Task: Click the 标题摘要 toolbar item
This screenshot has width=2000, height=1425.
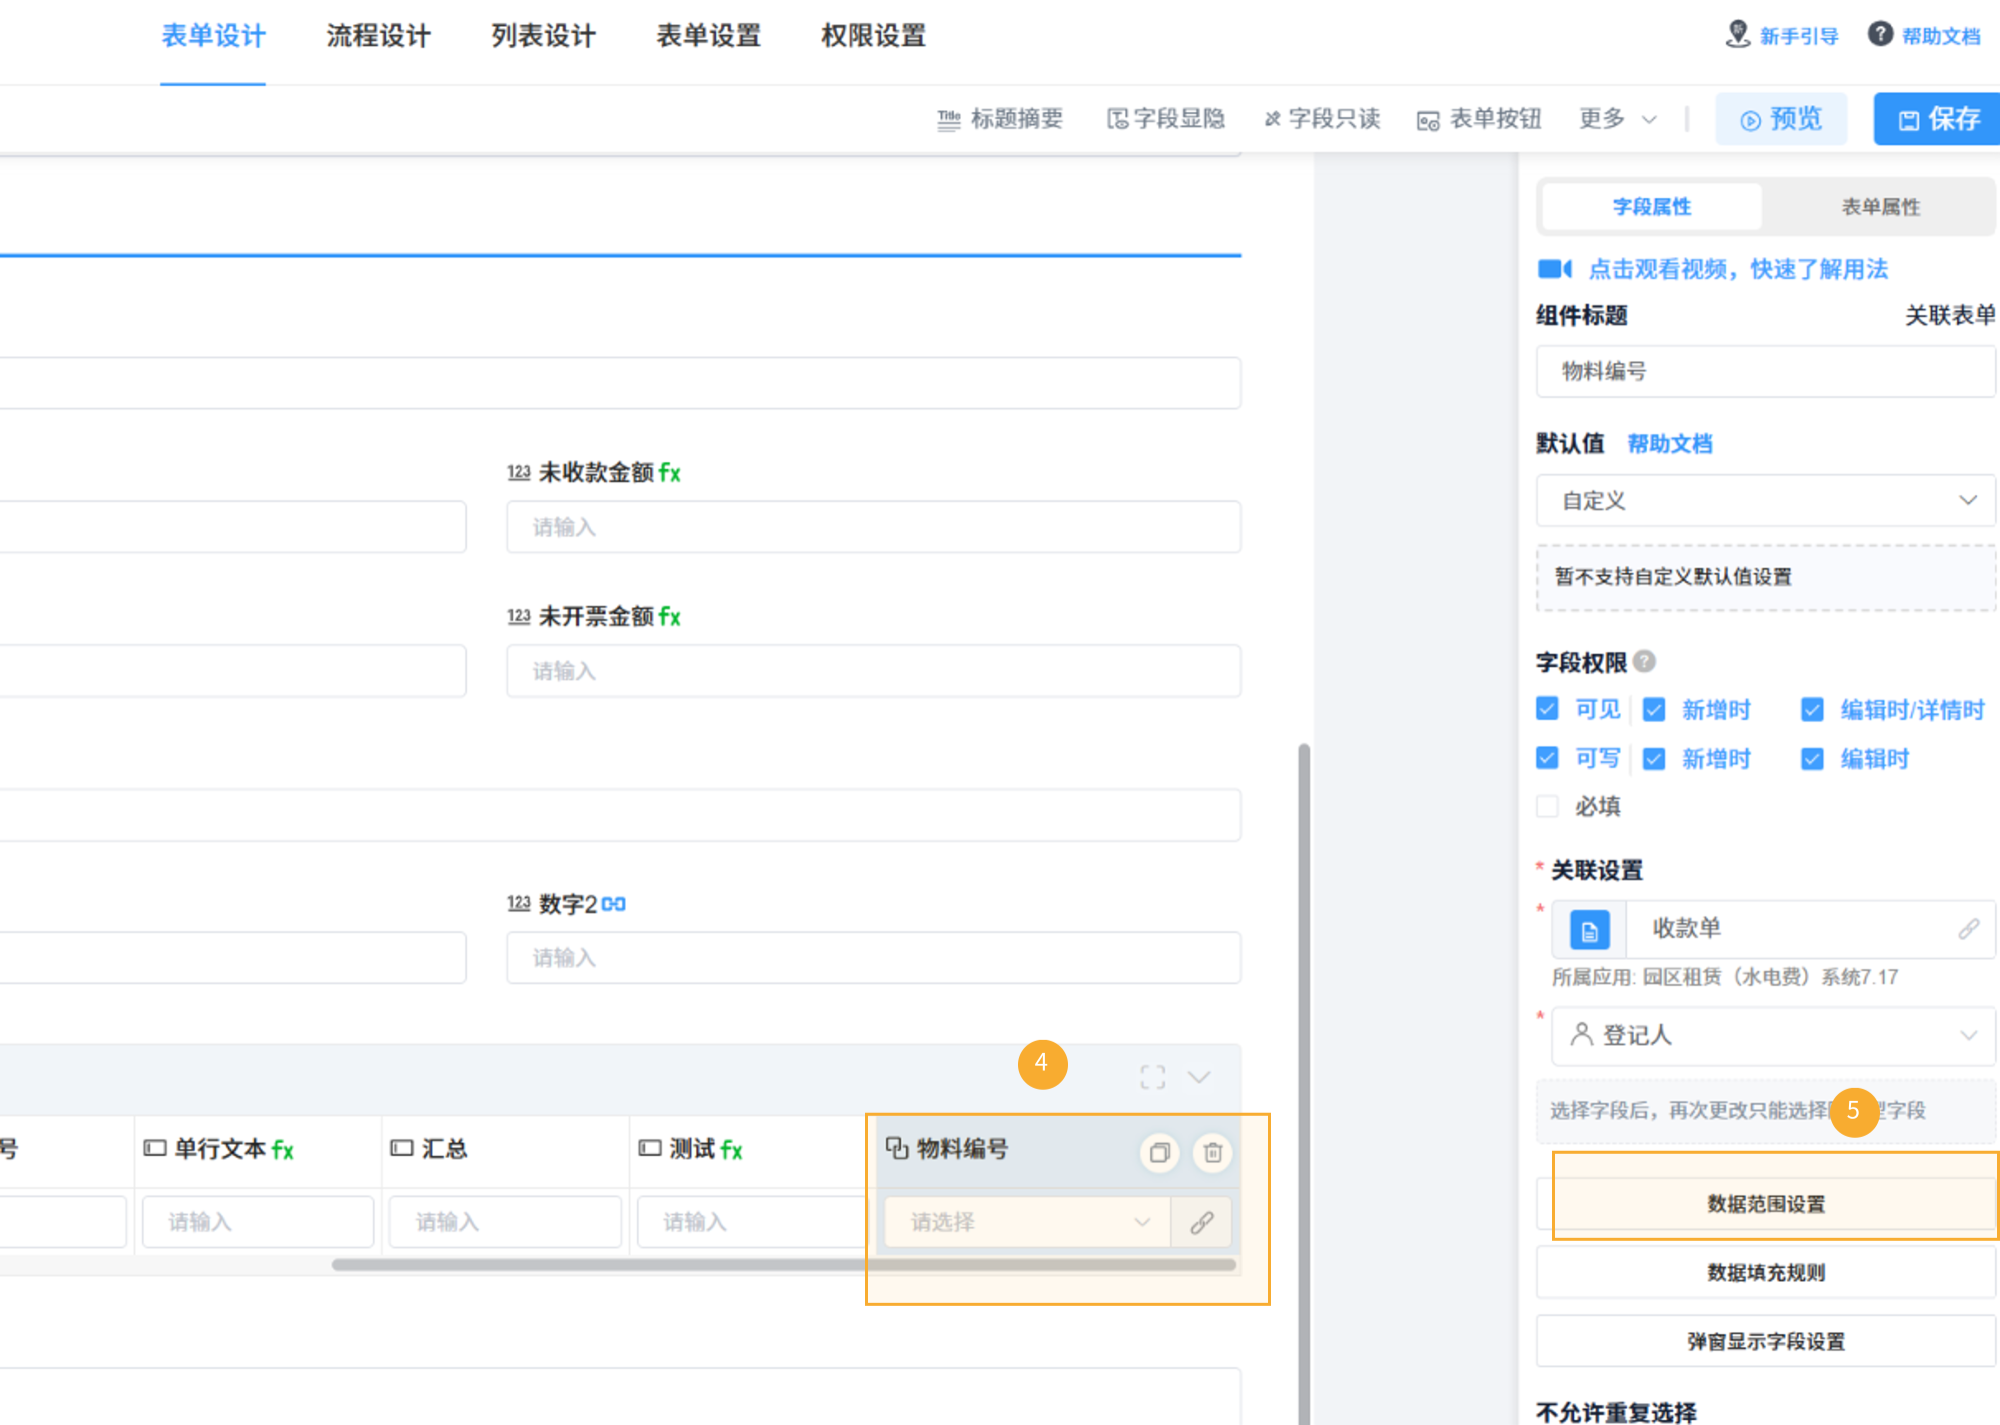Action: pos(1000,119)
